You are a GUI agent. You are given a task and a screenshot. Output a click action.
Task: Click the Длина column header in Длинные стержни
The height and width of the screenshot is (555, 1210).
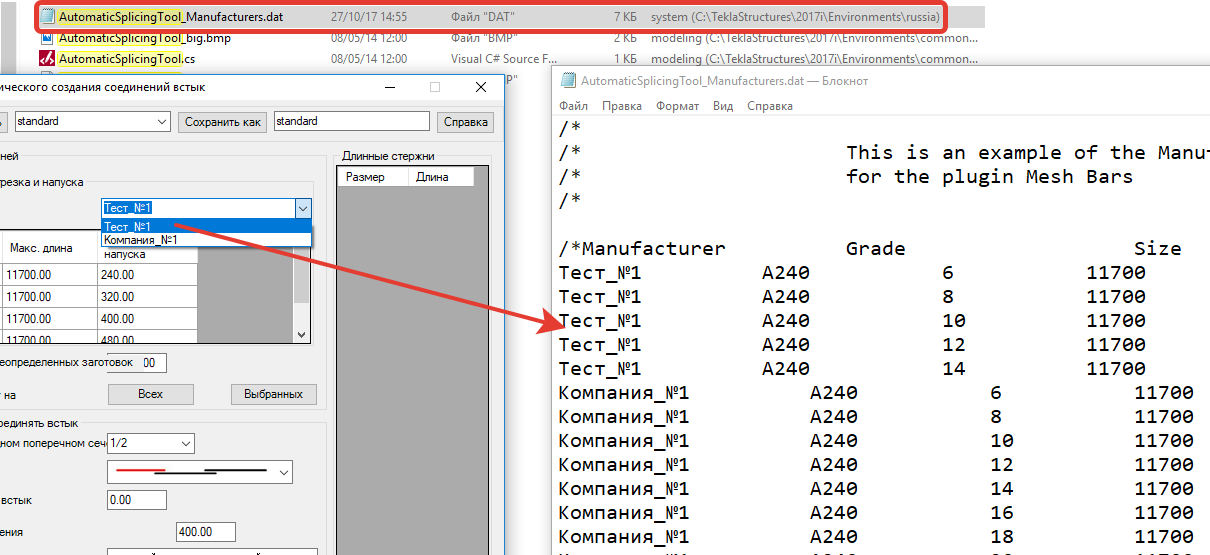coord(442,176)
